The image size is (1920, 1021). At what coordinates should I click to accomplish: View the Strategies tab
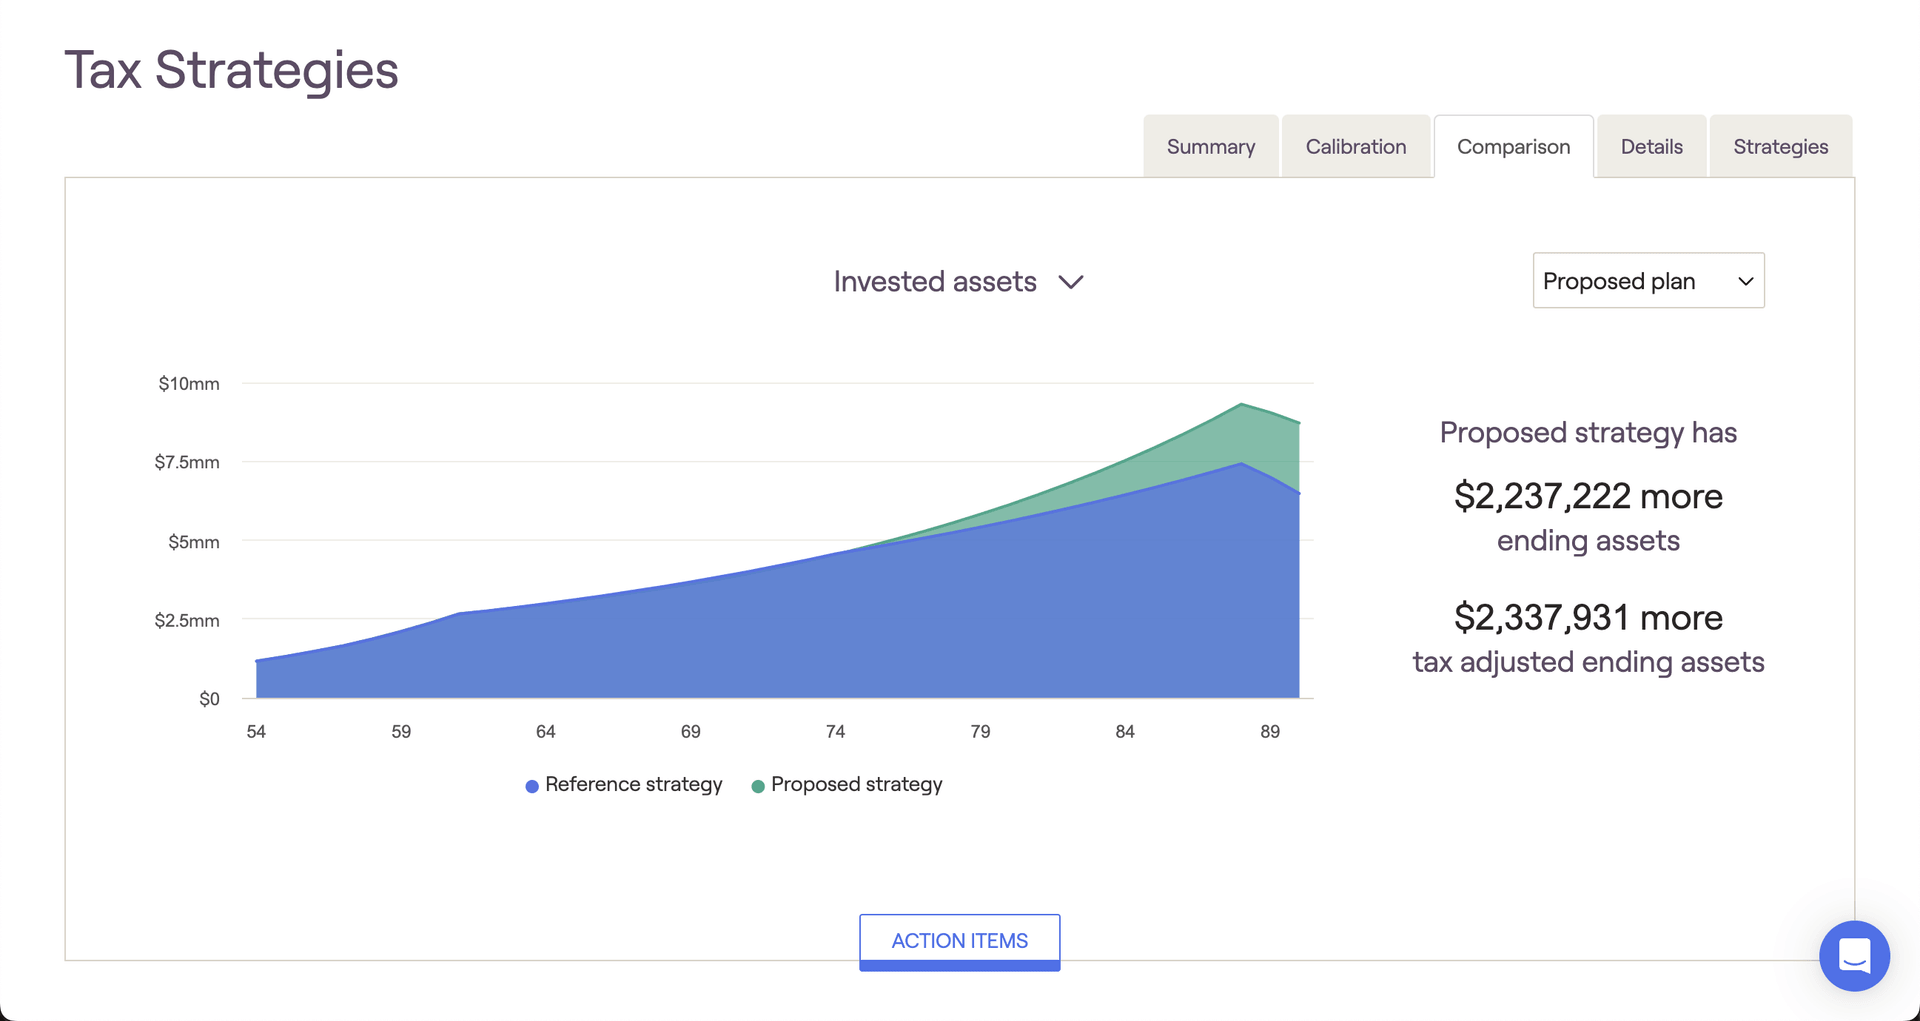1780,147
